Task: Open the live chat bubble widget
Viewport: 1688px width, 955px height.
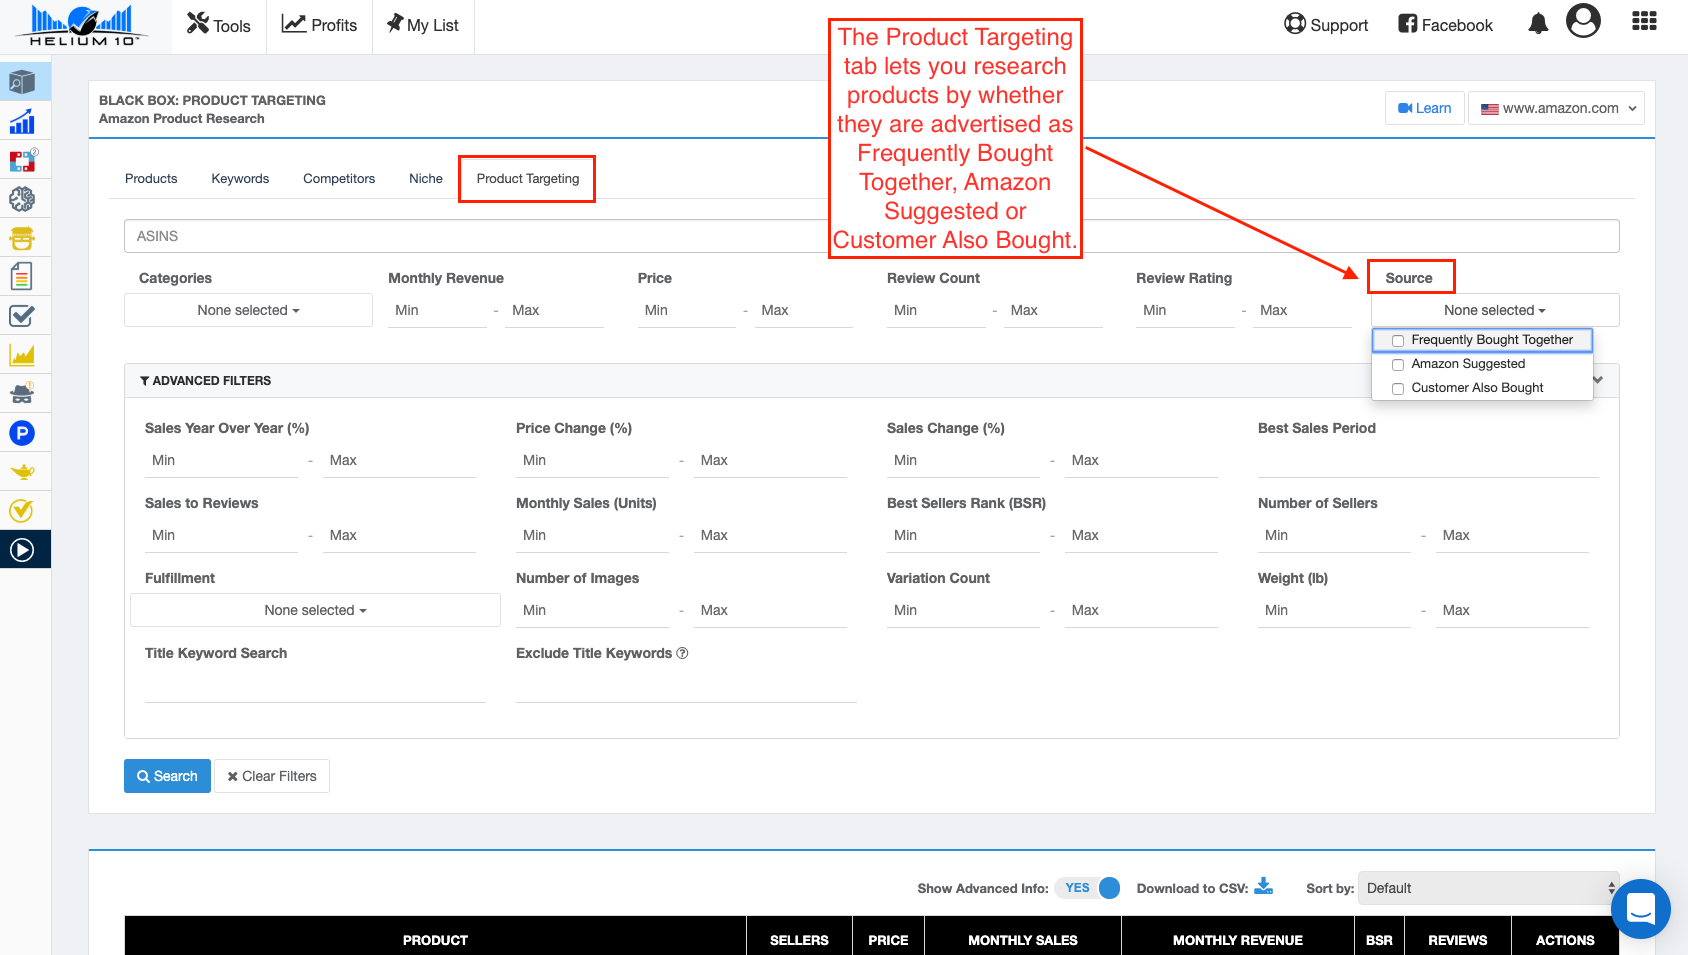Action: pos(1640,908)
